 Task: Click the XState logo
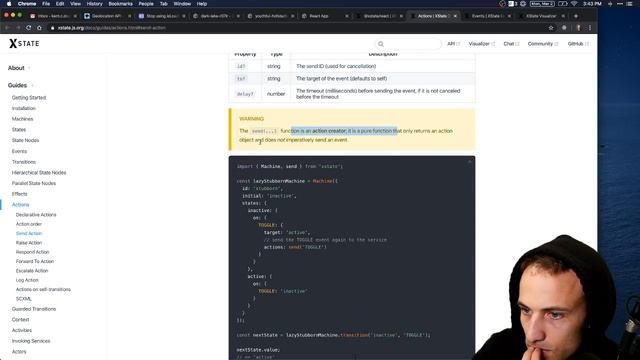pyautogui.click(x=24, y=43)
